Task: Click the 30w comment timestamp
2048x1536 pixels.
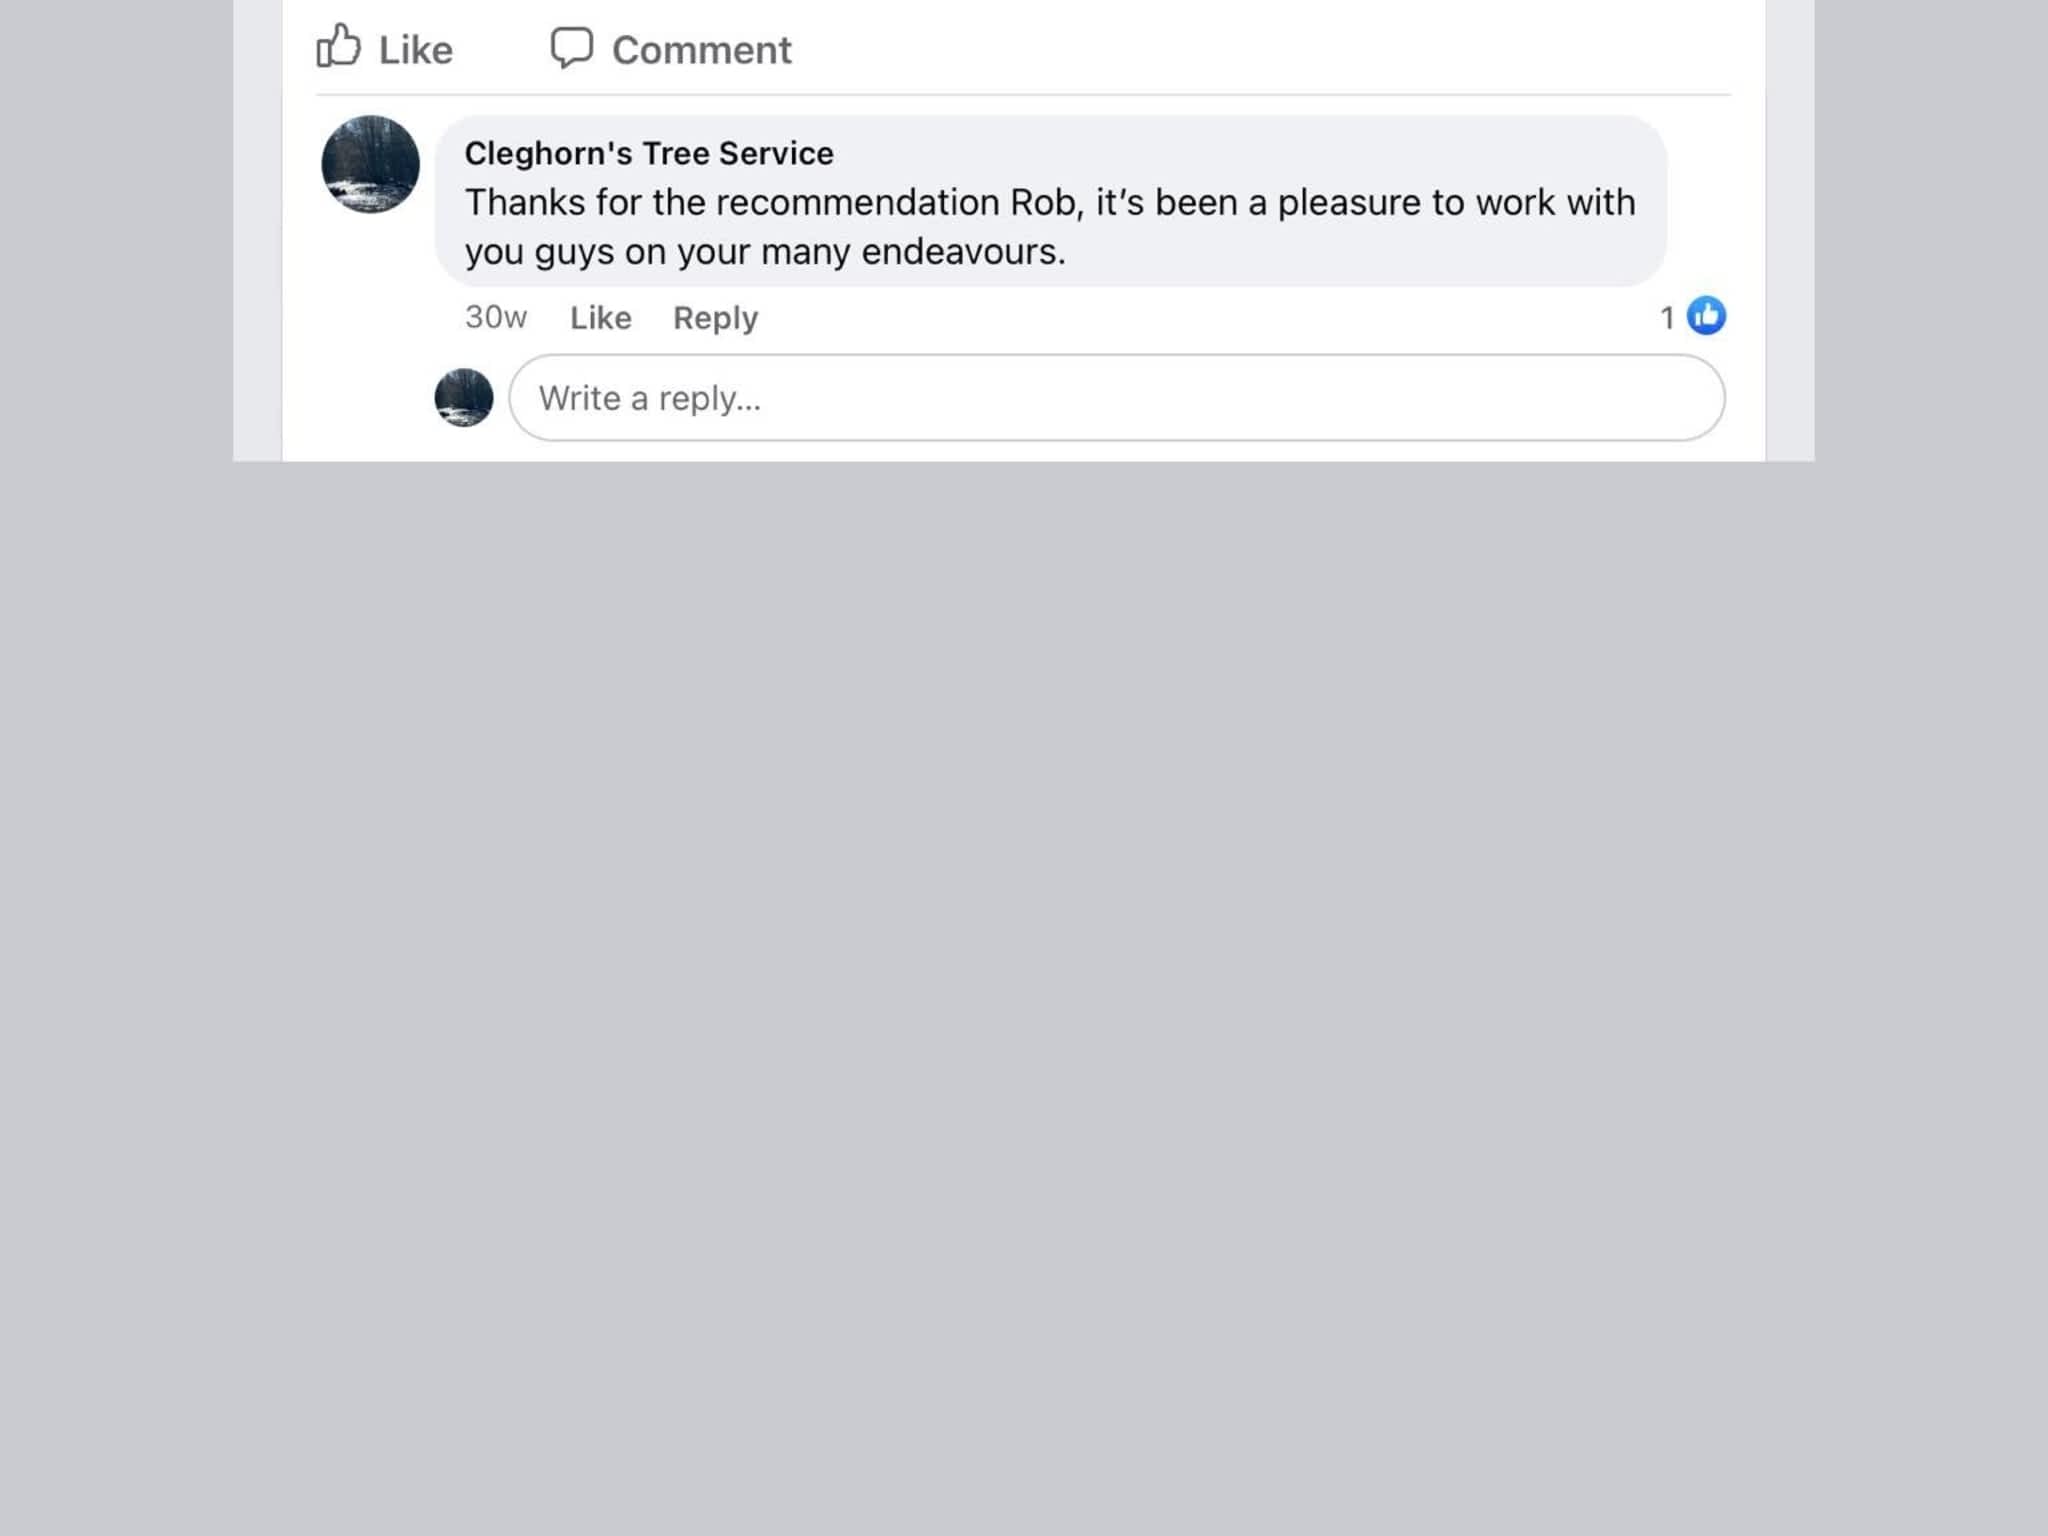Action: [x=495, y=317]
